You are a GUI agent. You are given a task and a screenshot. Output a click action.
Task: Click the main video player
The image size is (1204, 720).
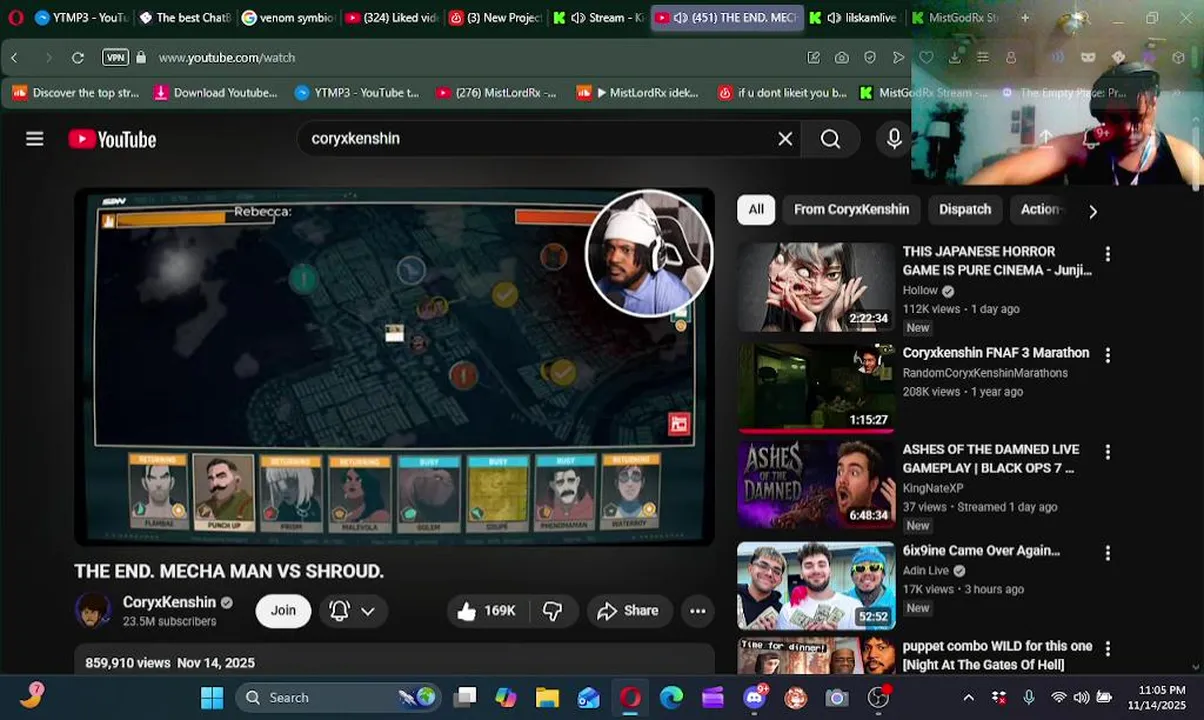[x=395, y=367]
